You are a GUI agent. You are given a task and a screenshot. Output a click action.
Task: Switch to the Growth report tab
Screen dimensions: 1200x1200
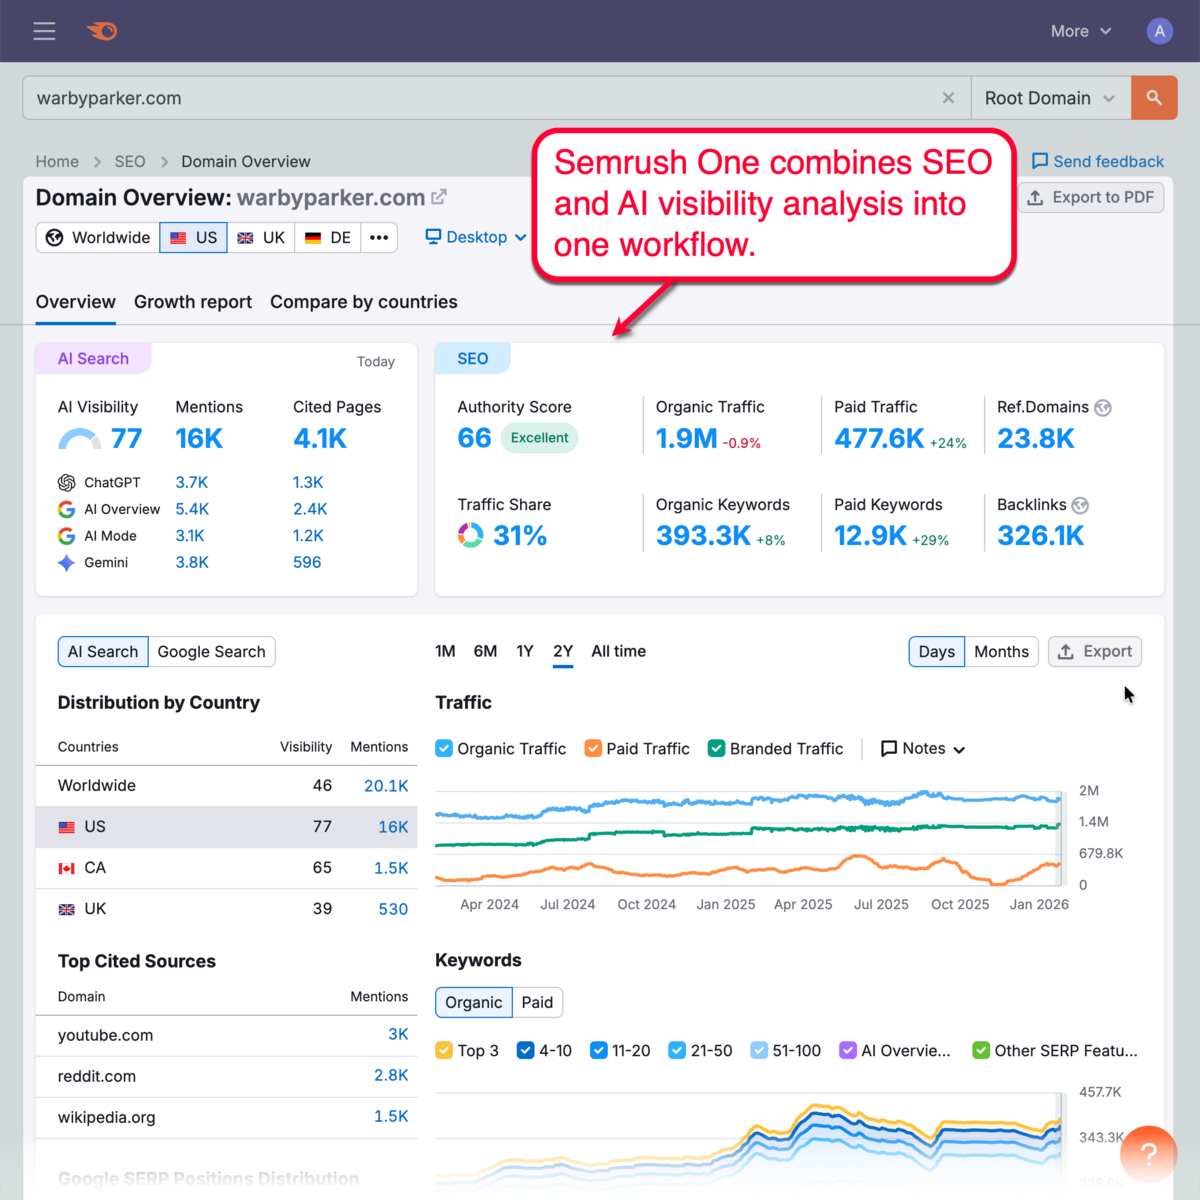coord(193,301)
